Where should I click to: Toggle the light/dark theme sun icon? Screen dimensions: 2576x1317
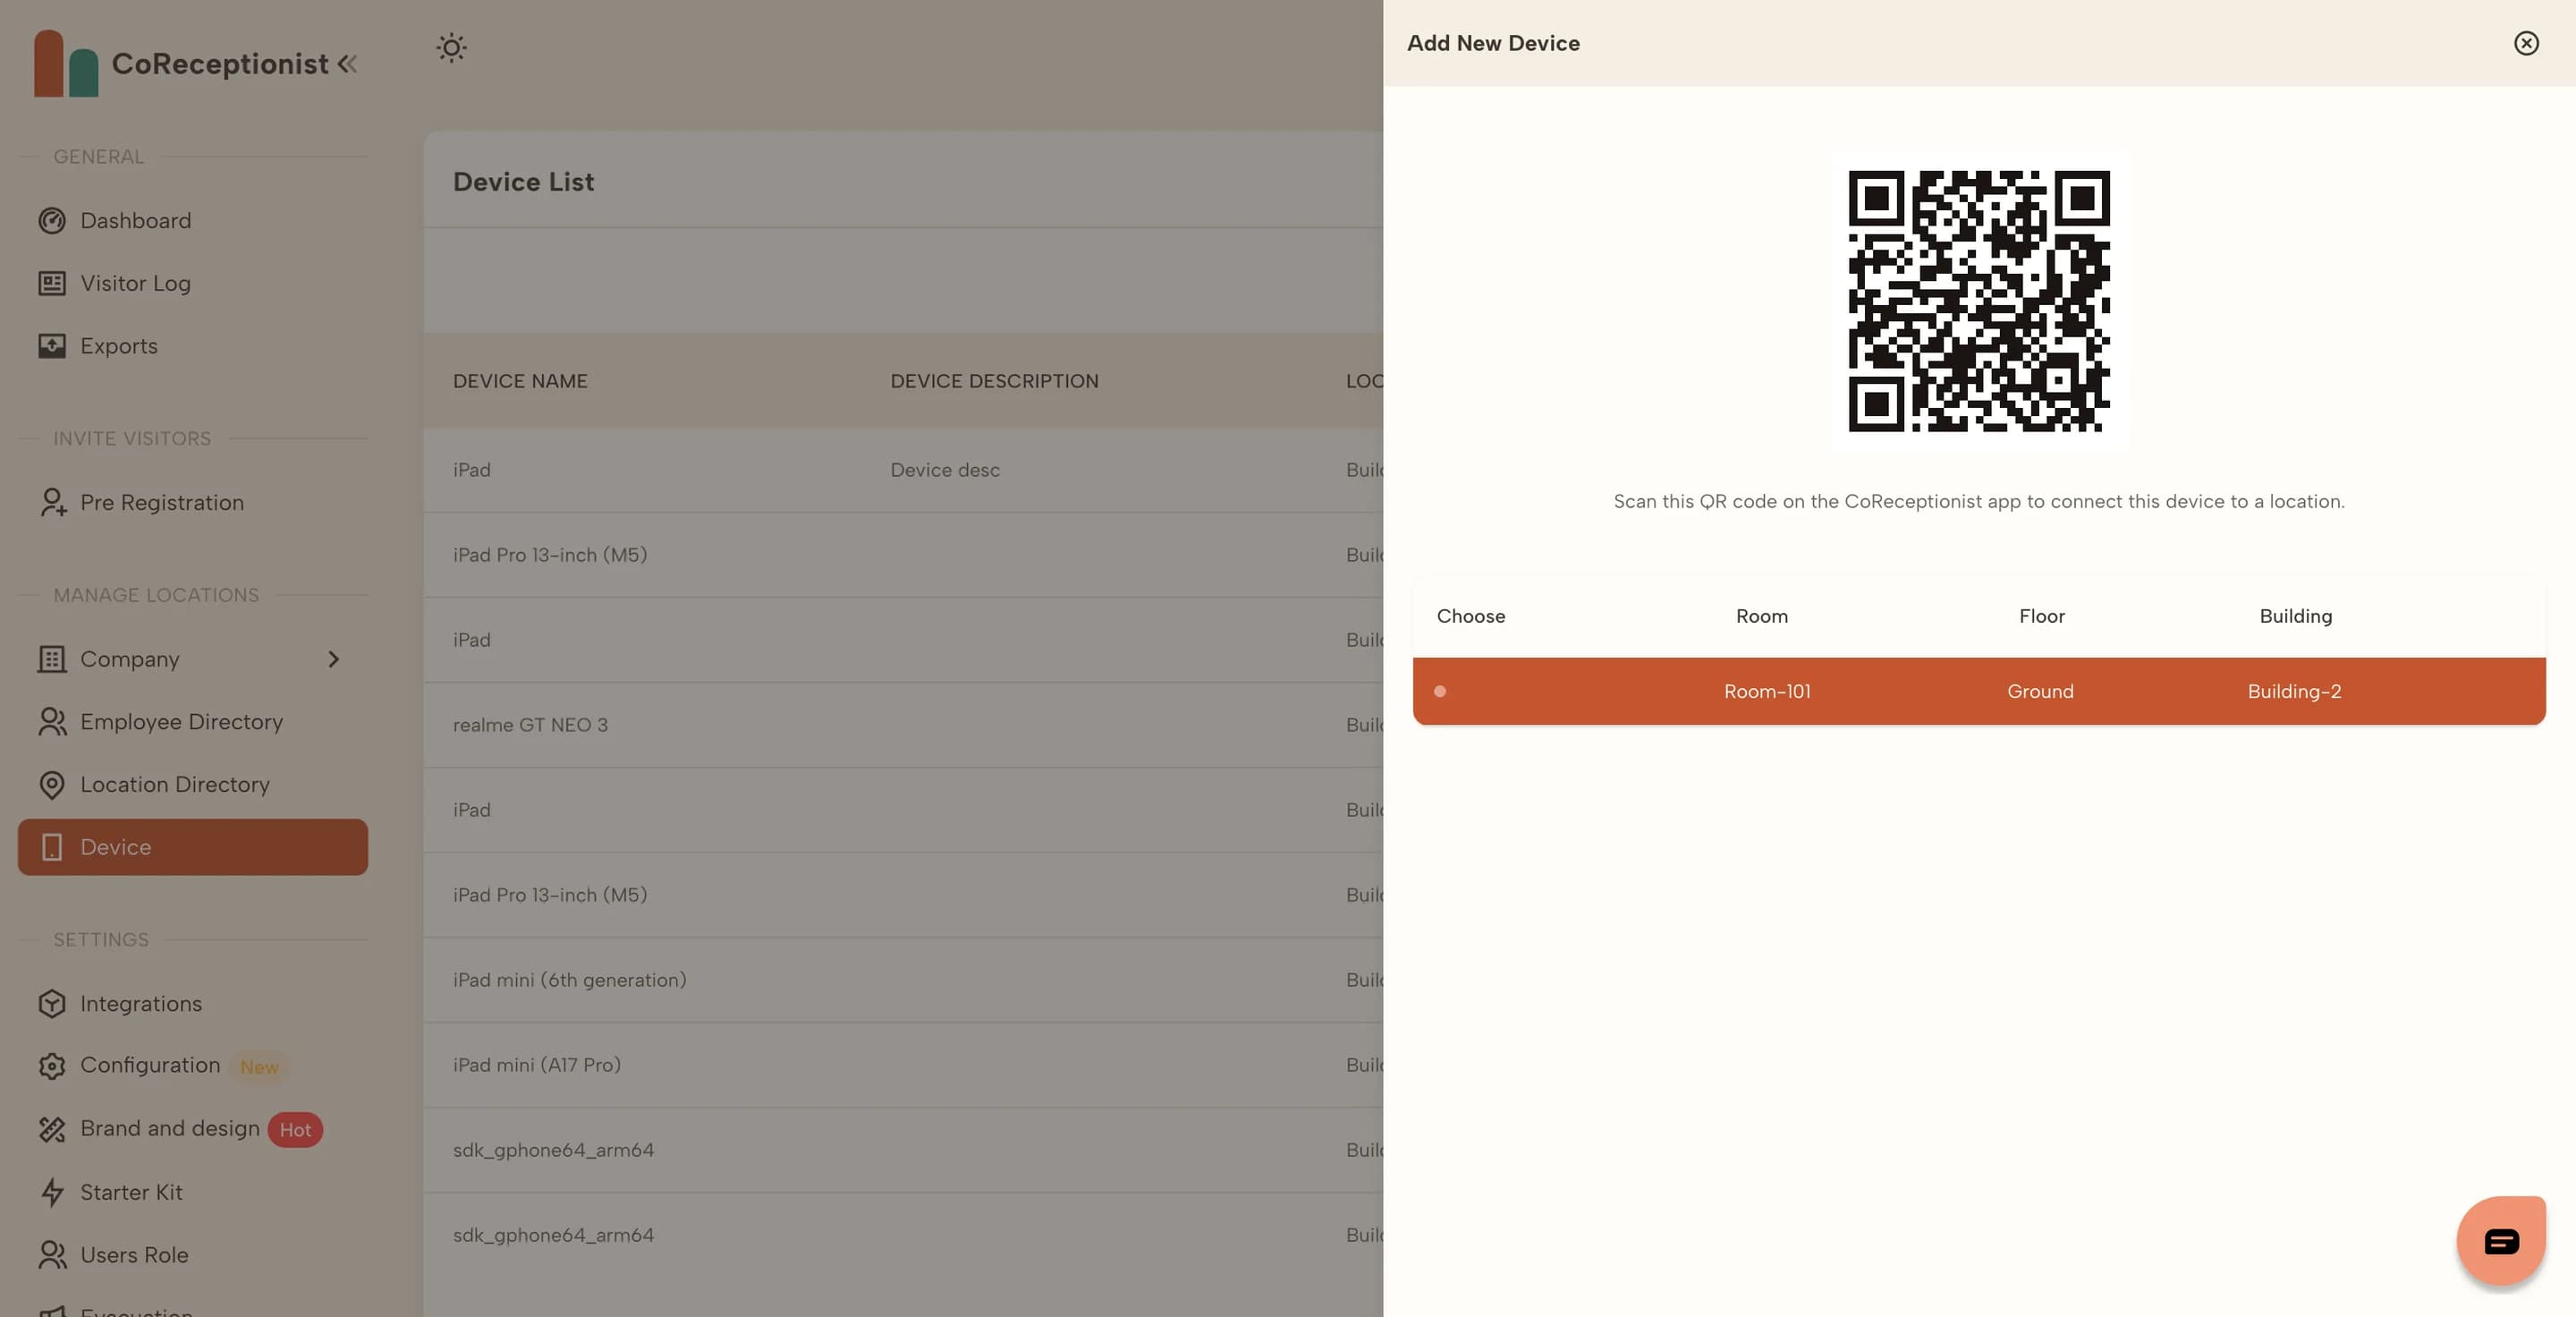point(451,47)
